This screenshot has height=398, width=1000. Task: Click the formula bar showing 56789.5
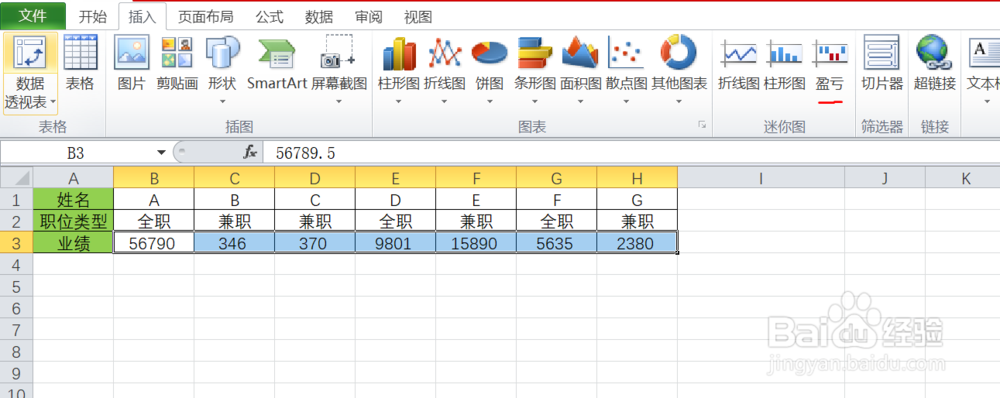pyautogui.click(x=631, y=152)
